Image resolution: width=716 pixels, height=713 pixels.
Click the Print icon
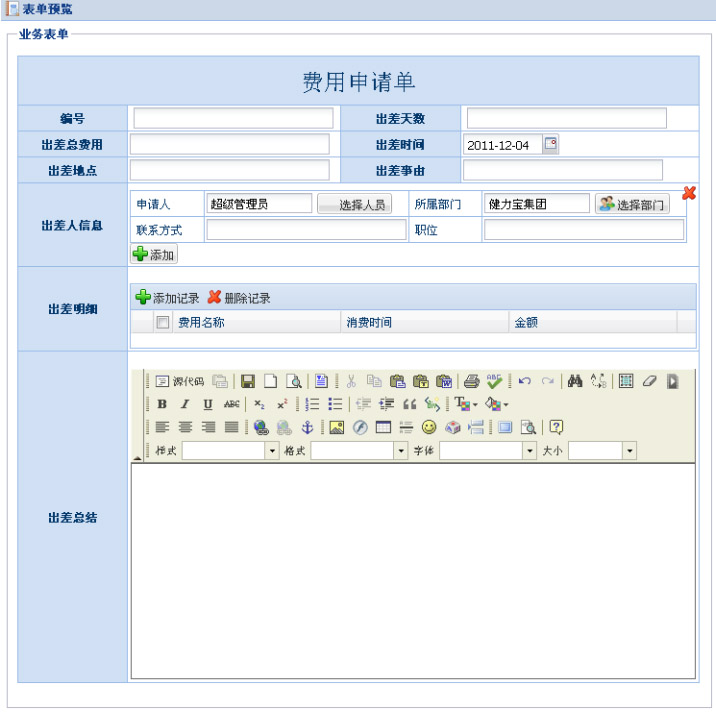coord(472,381)
